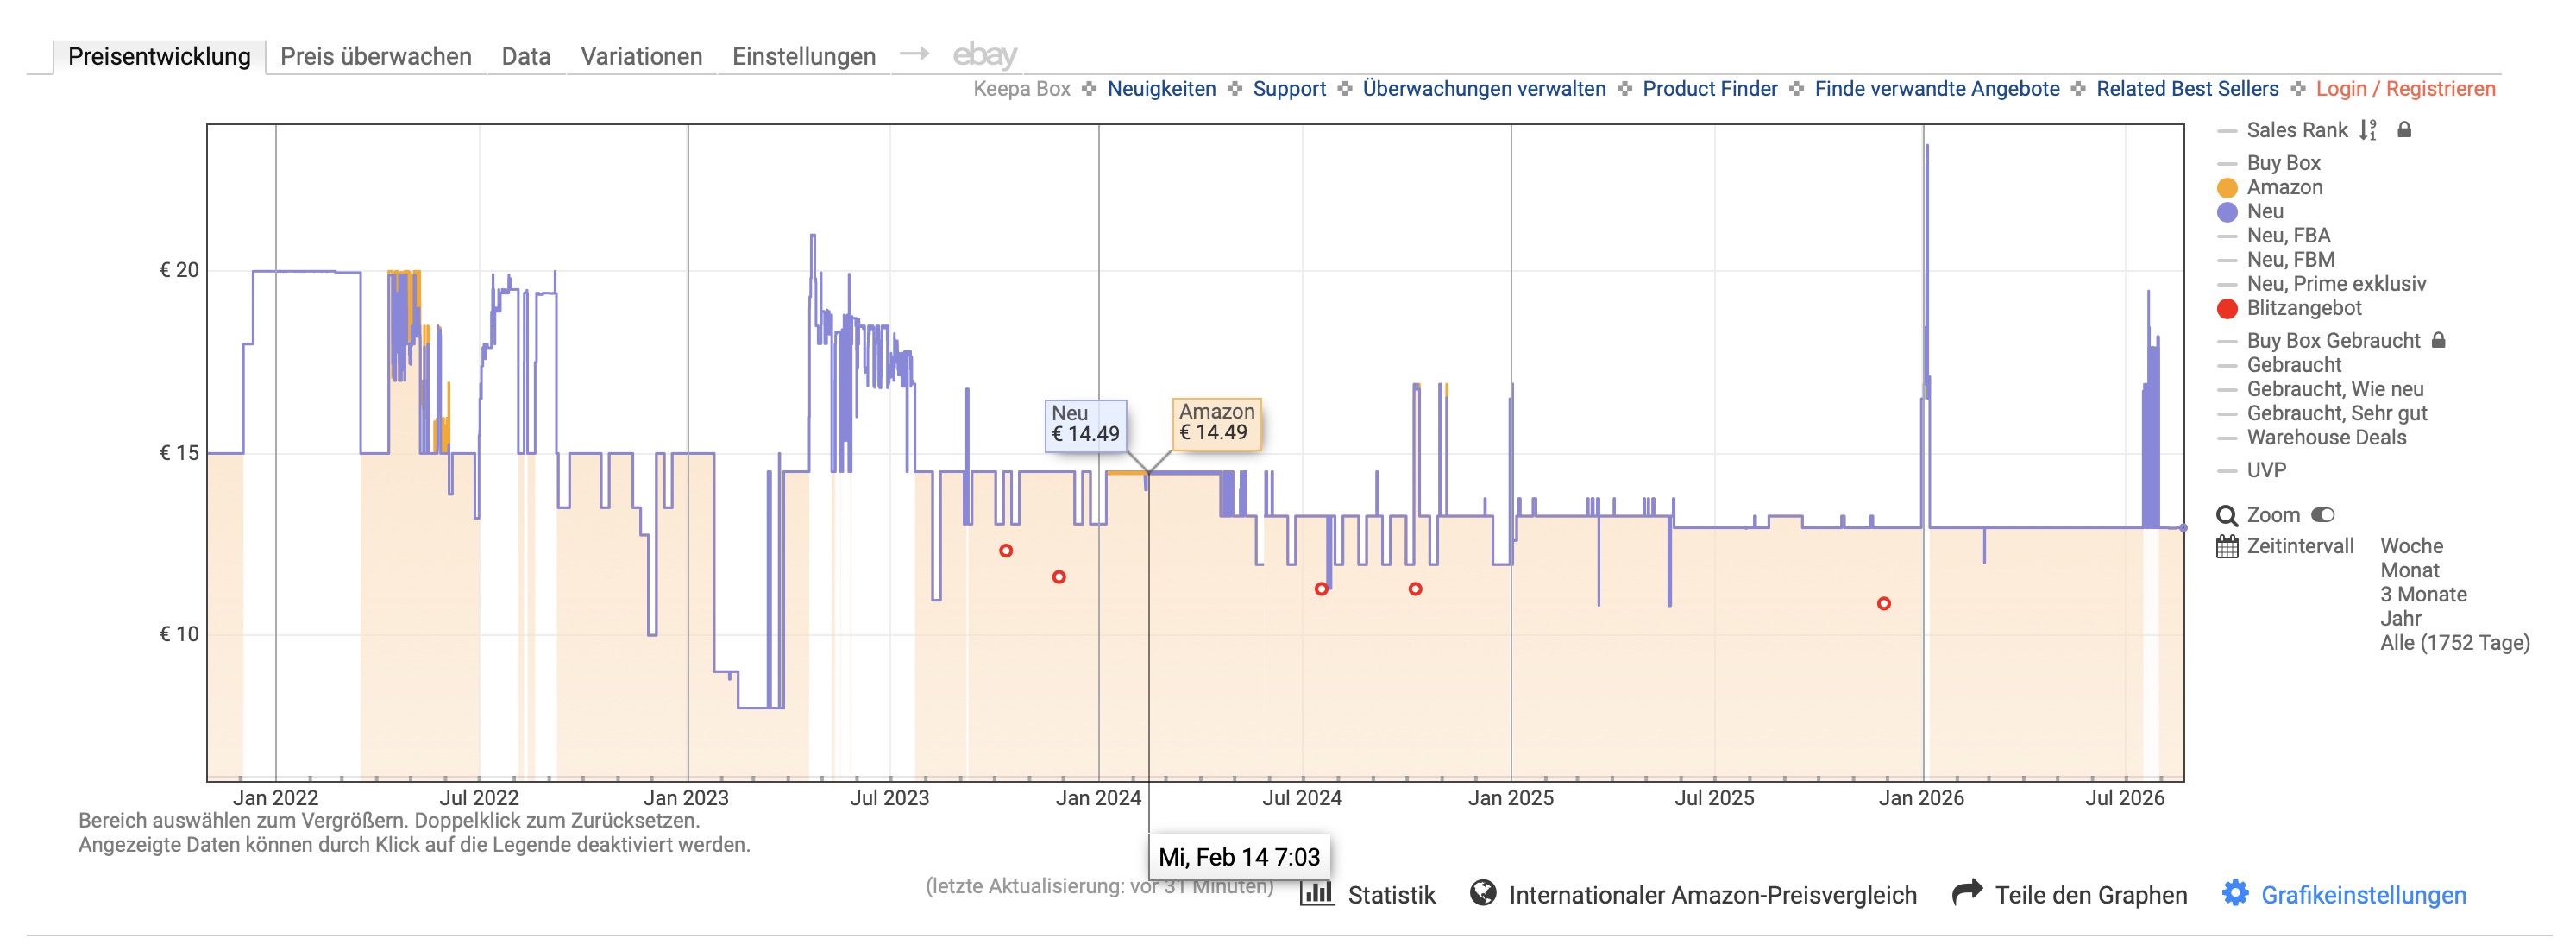Toggle the Zoom switch
This screenshot has width=2576, height=951.
[x=2323, y=515]
